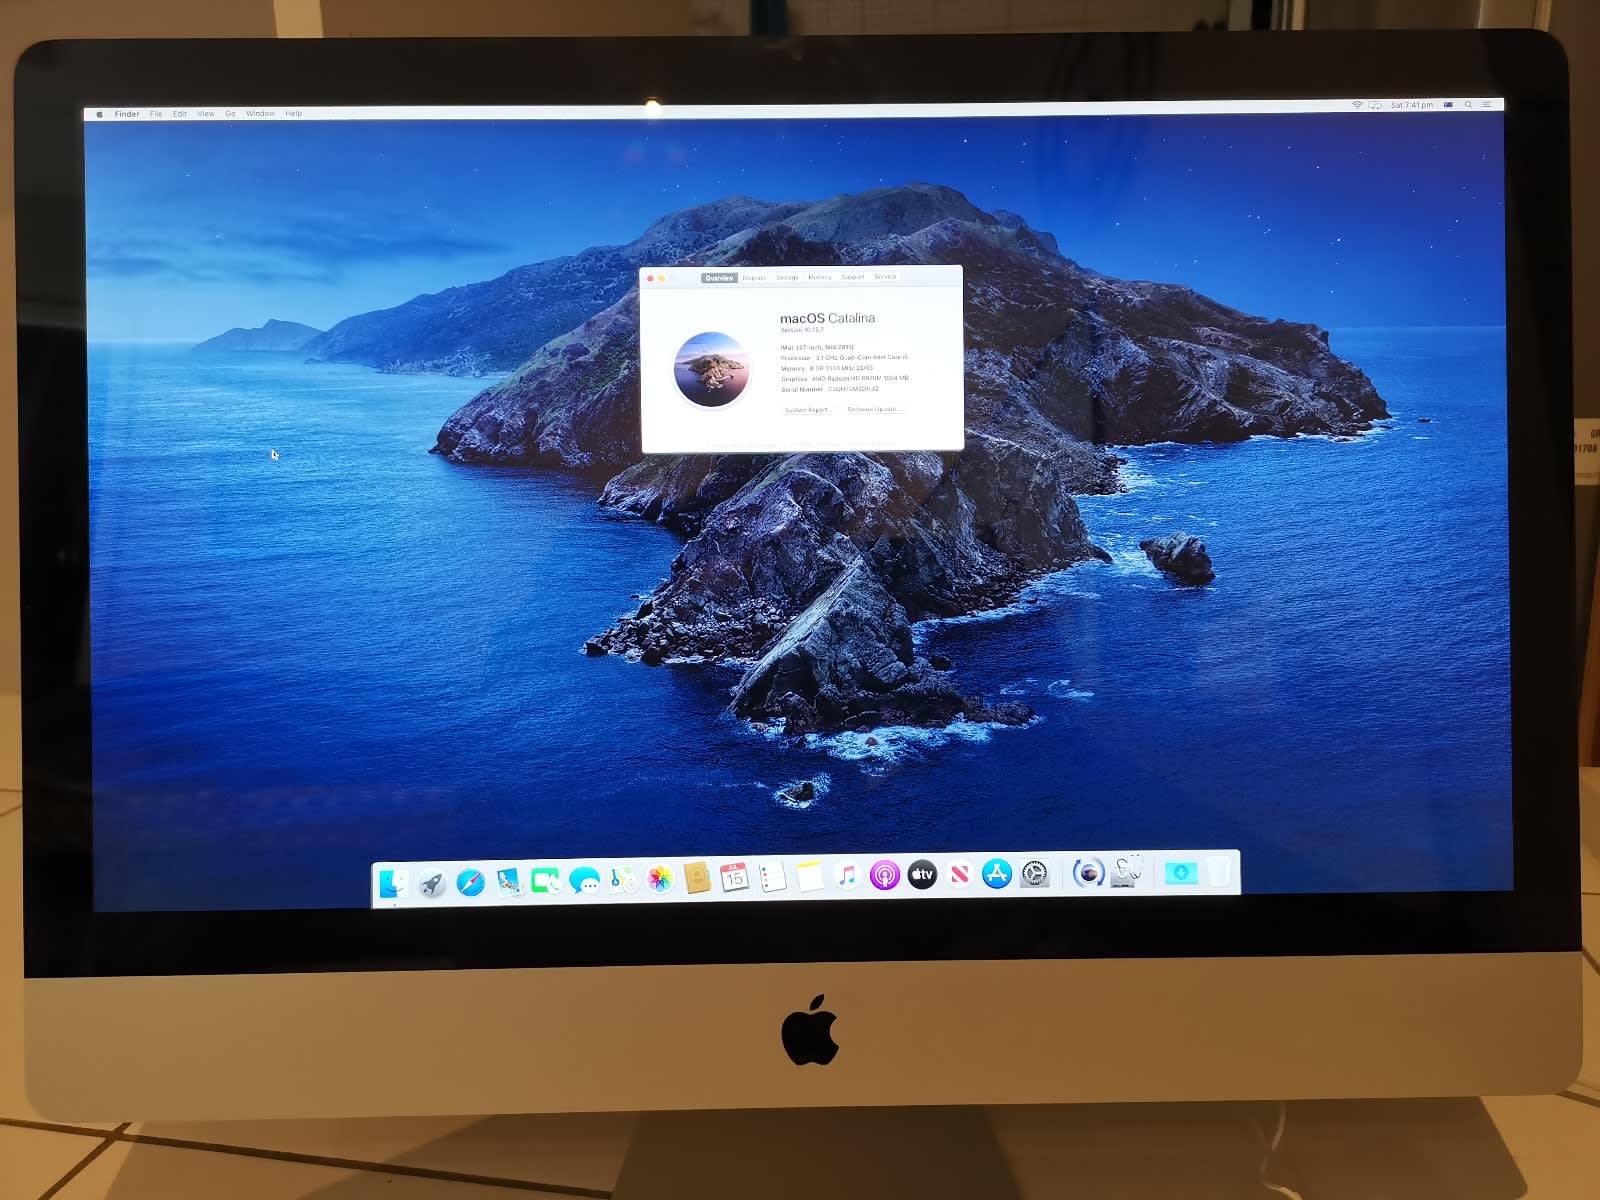Screen dimensions: 1600x1200
Task: Open Messages app in the Dock
Action: coord(584,880)
